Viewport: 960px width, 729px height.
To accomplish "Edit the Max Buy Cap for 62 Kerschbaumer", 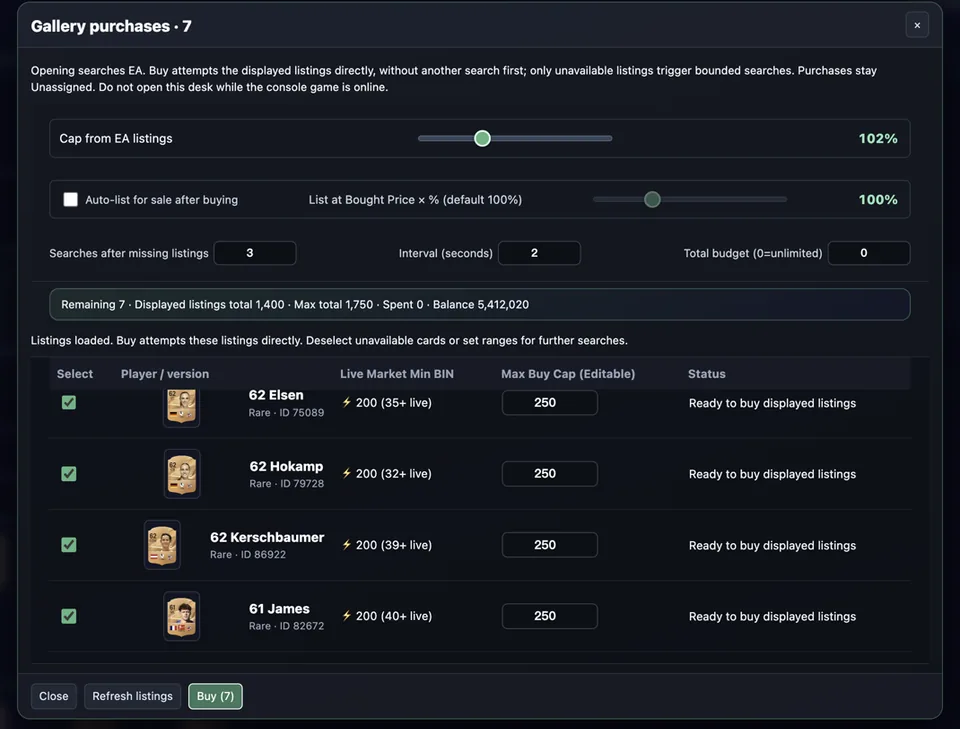I will (550, 545).
